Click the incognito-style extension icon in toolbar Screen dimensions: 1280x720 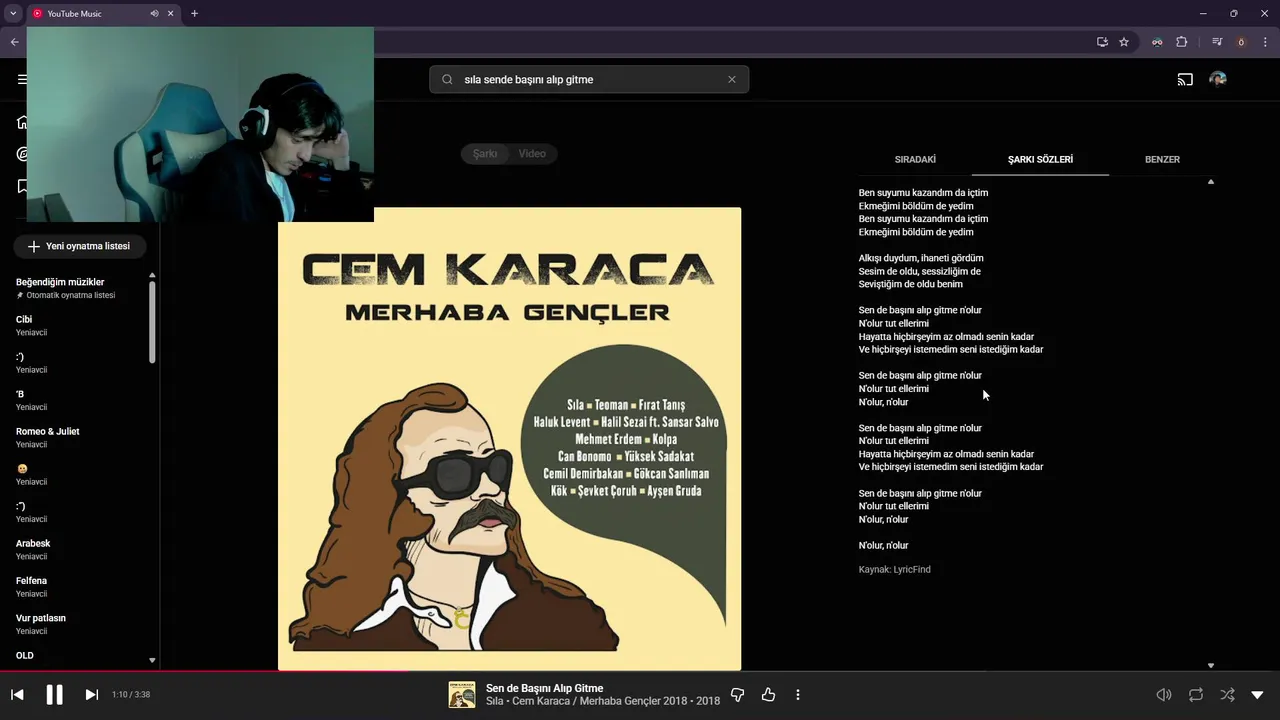click(x=1157, y=42)
